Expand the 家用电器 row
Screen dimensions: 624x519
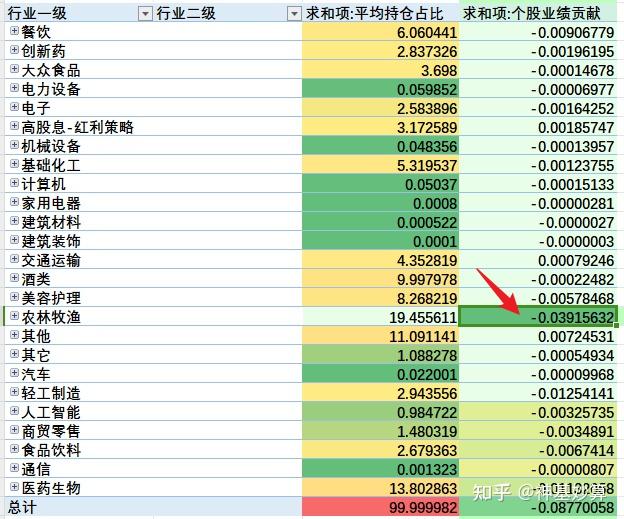pos(14,202)
